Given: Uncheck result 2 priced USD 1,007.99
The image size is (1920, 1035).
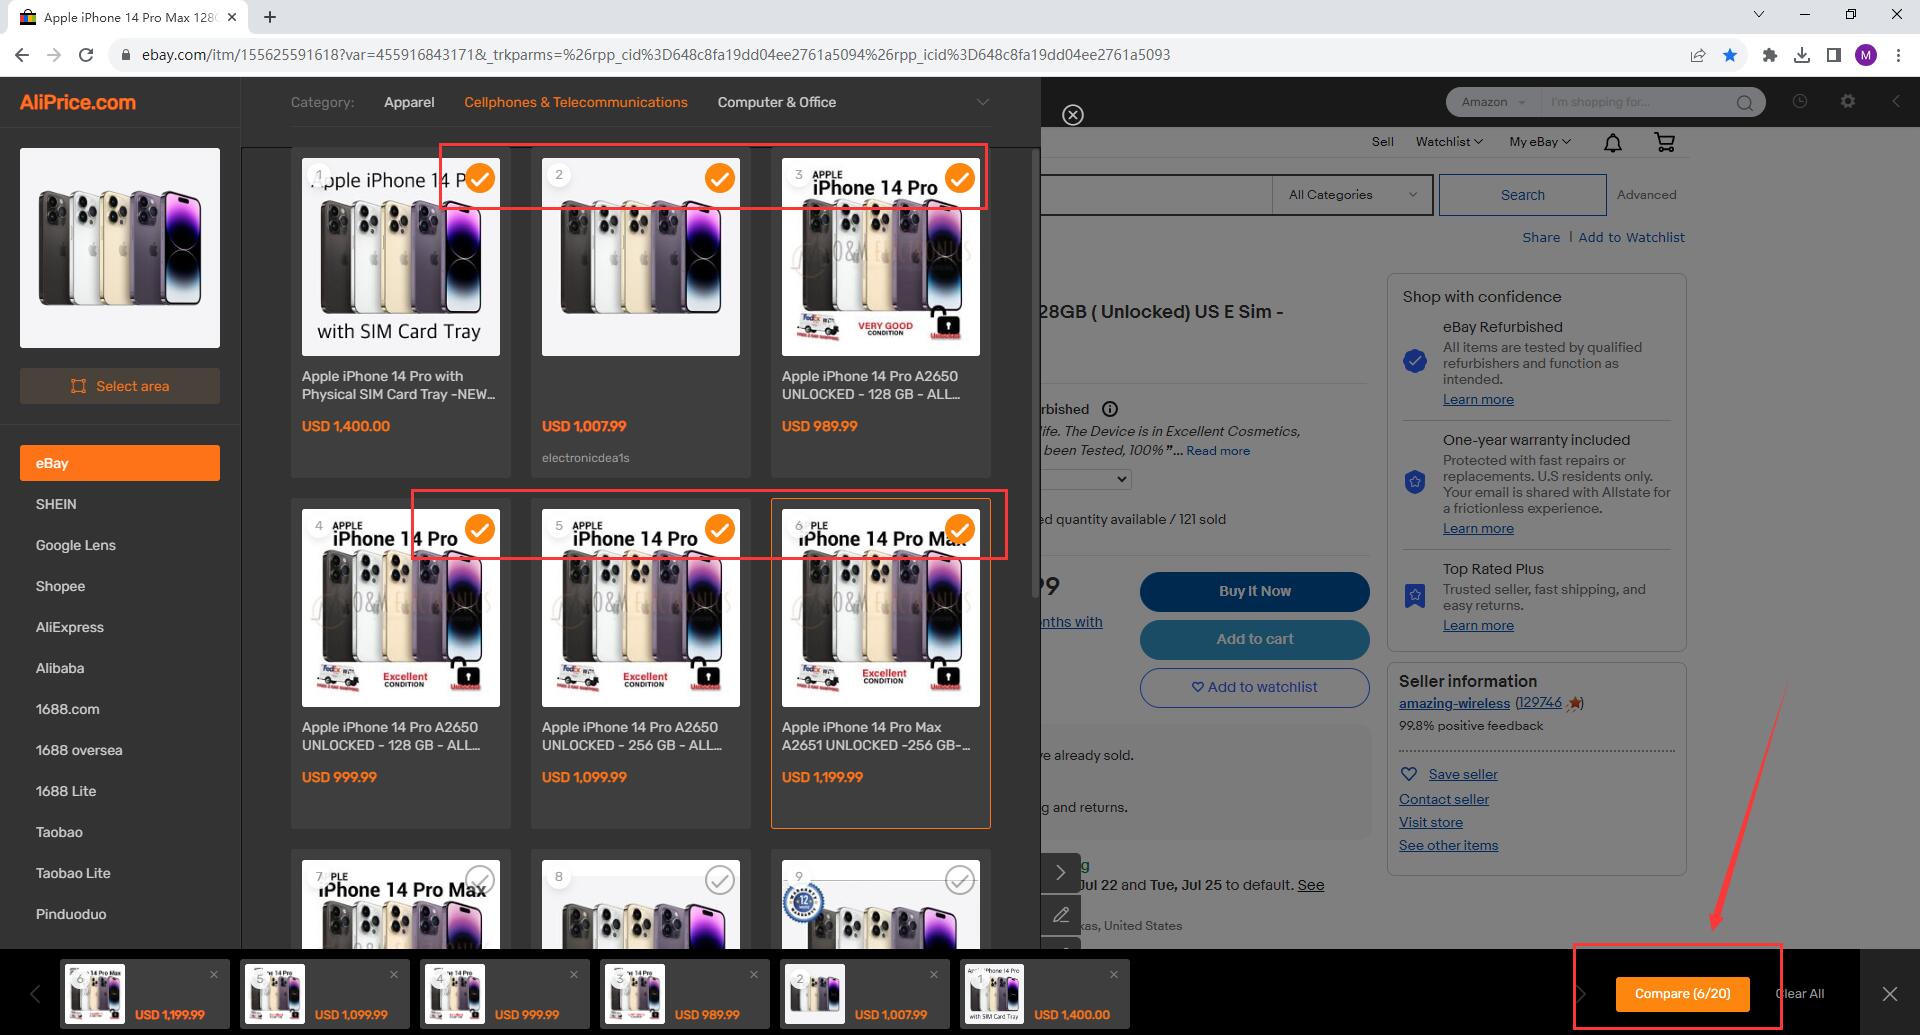Looking at the screenshot, I should (x=720, y=178).
